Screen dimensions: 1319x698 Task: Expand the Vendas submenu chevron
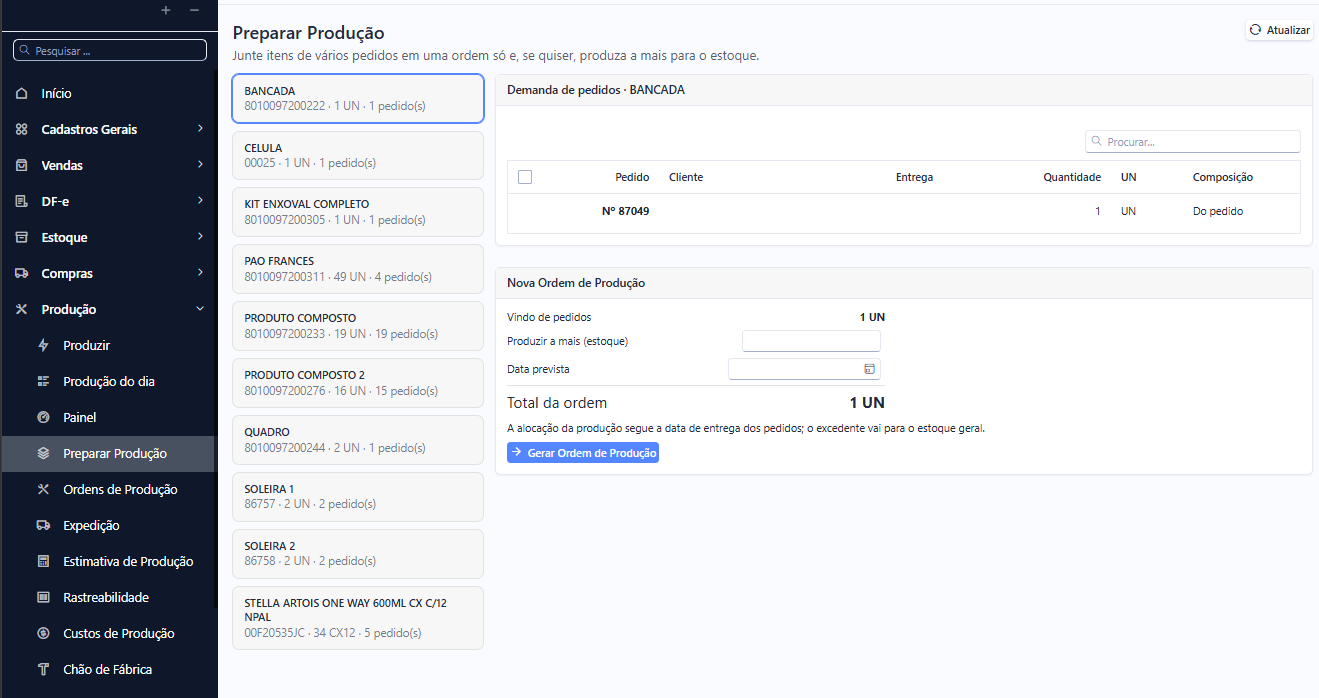tap(200, 165)
